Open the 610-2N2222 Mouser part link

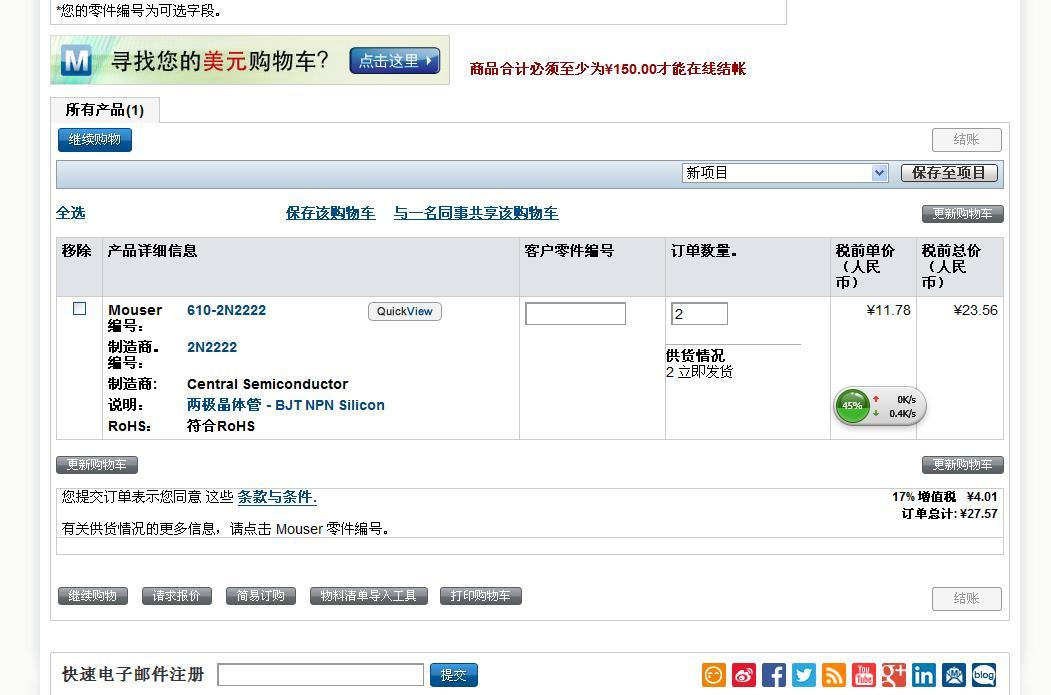point(227,310)
